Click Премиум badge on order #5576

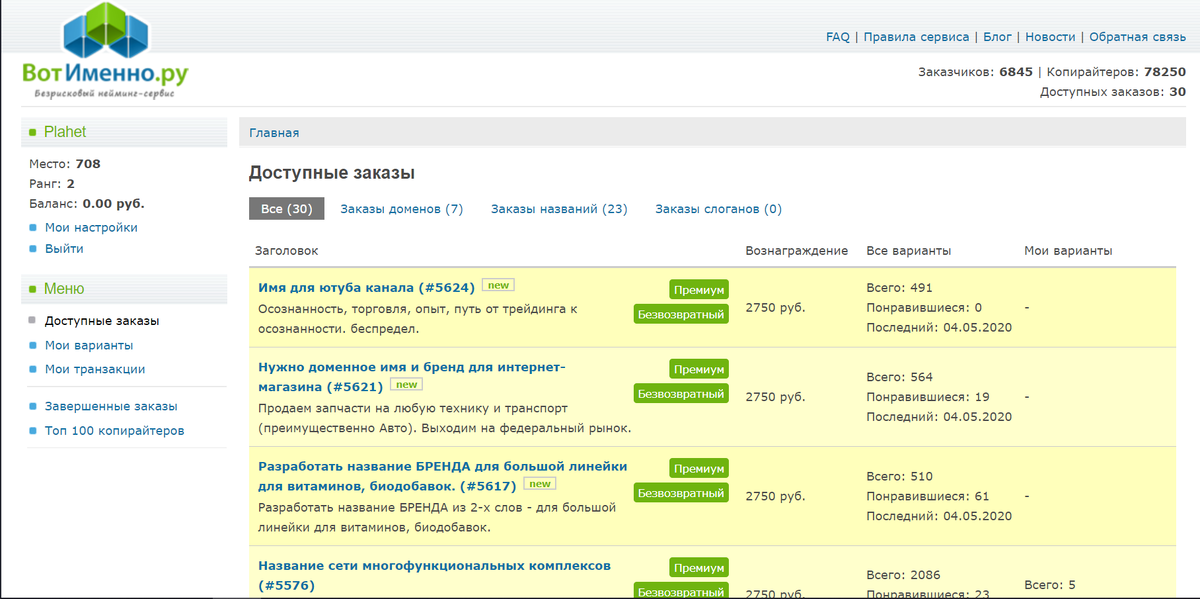[x=699, y=568]
